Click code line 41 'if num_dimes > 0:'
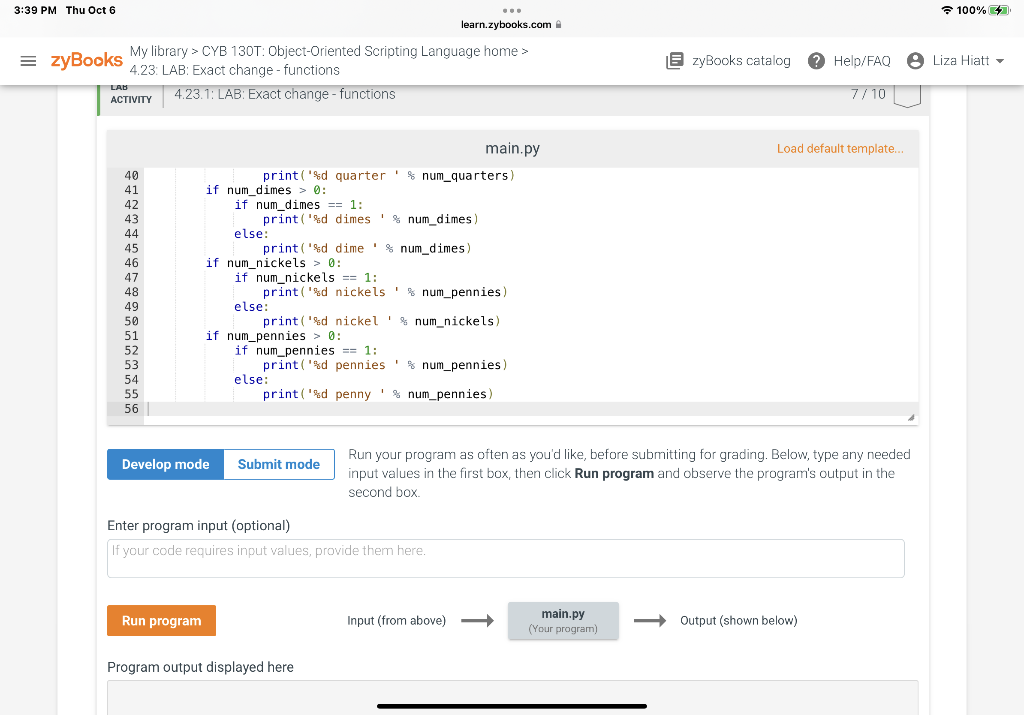The height and width of the screenshot is (715, 1024). [x=266, y=190]
